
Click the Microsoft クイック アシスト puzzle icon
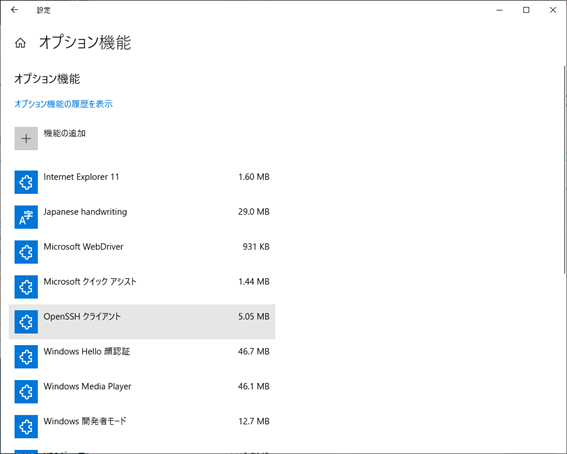(x=26, y=287)
